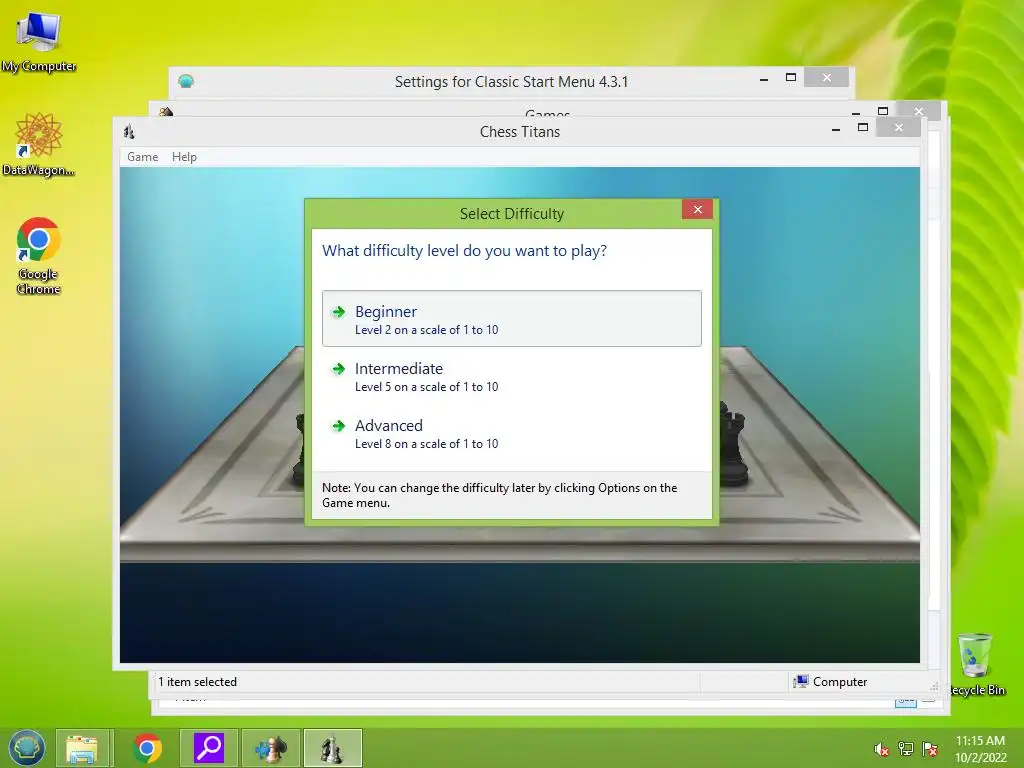Viewport: 1024px width, 768px height.
Task: Click the green arrow beside Beginner
Action: click(x=338, y=312)
